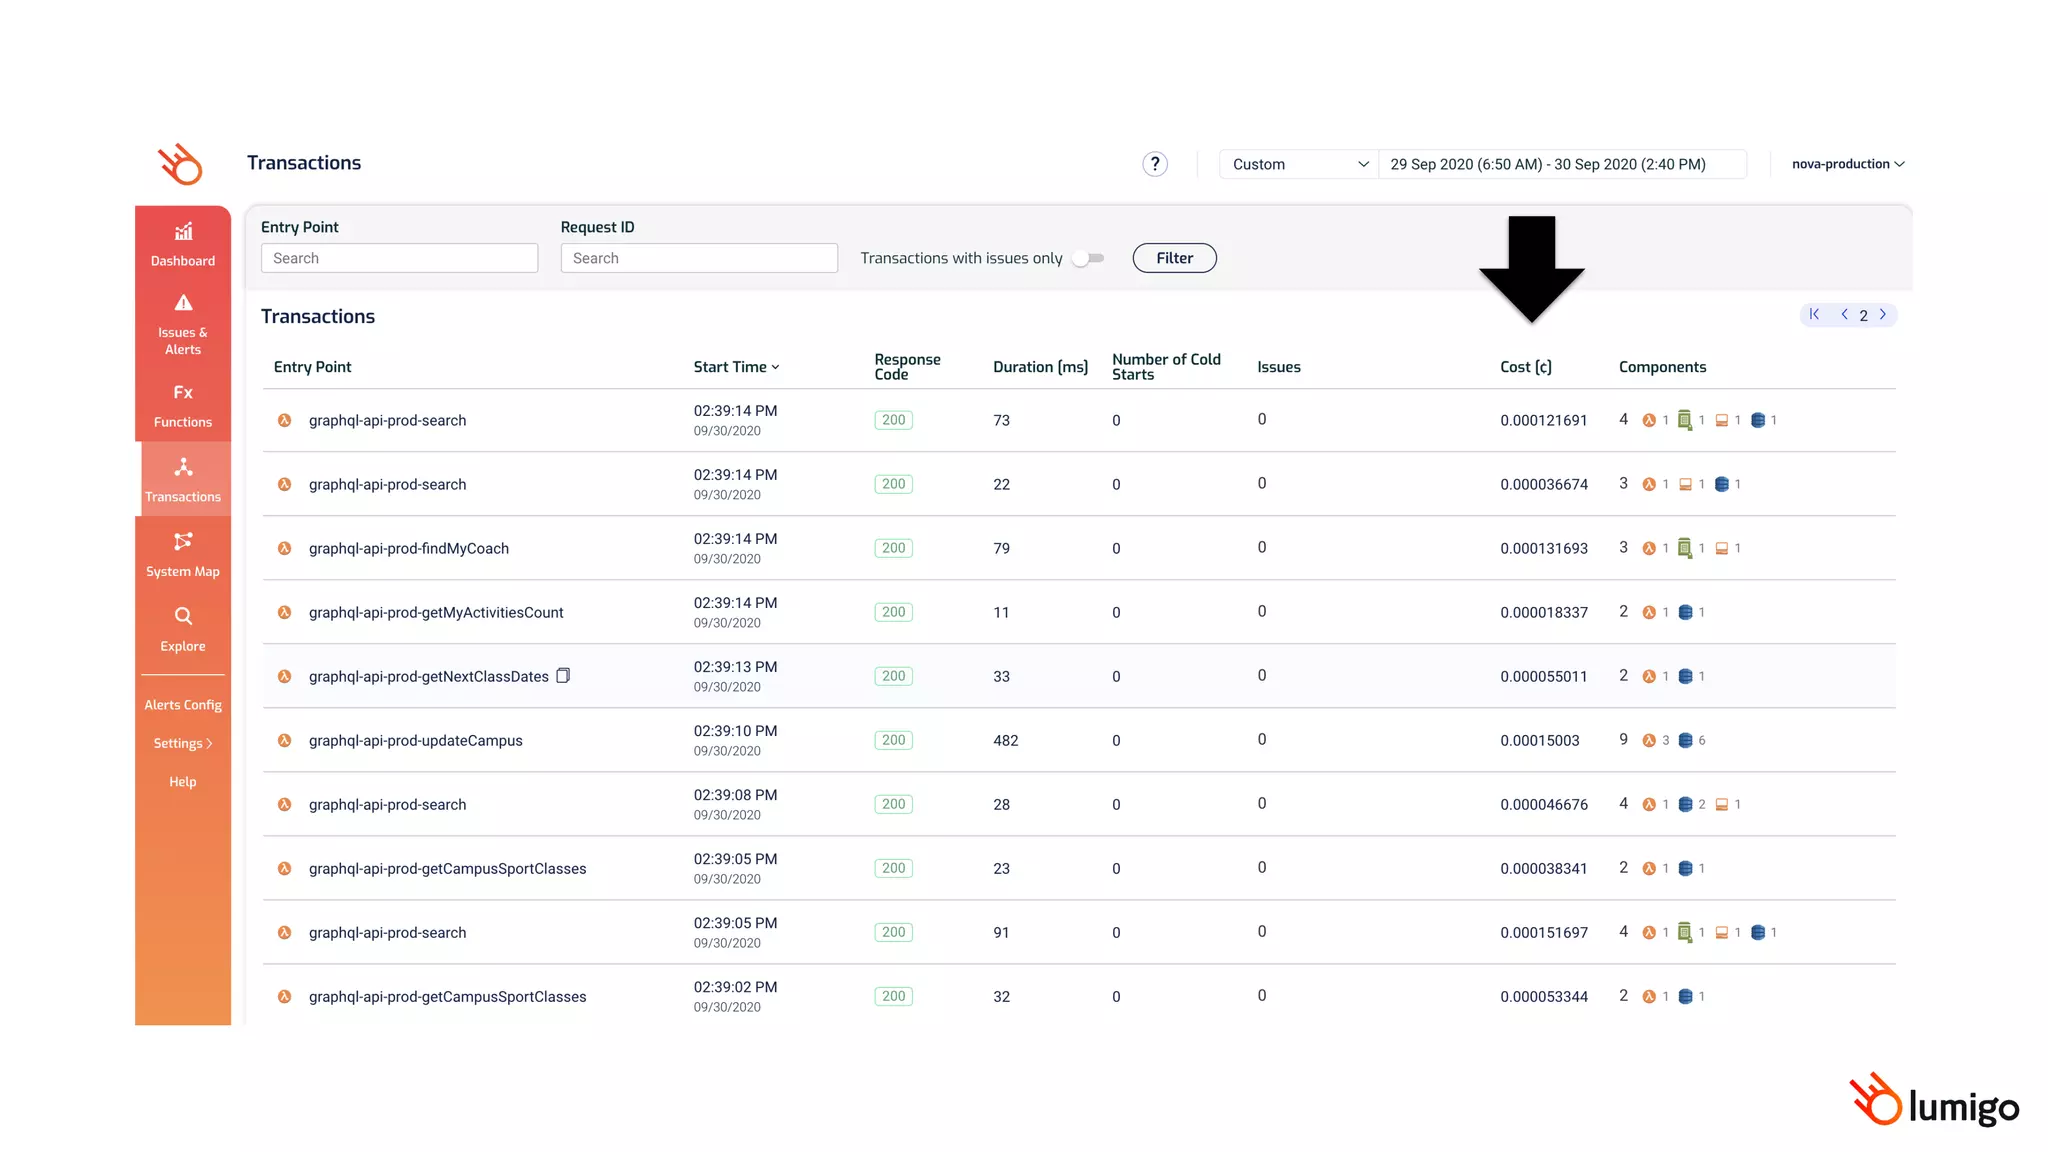Click the help question mark icon
Screen dimensions: 2048x1152
1155,164
